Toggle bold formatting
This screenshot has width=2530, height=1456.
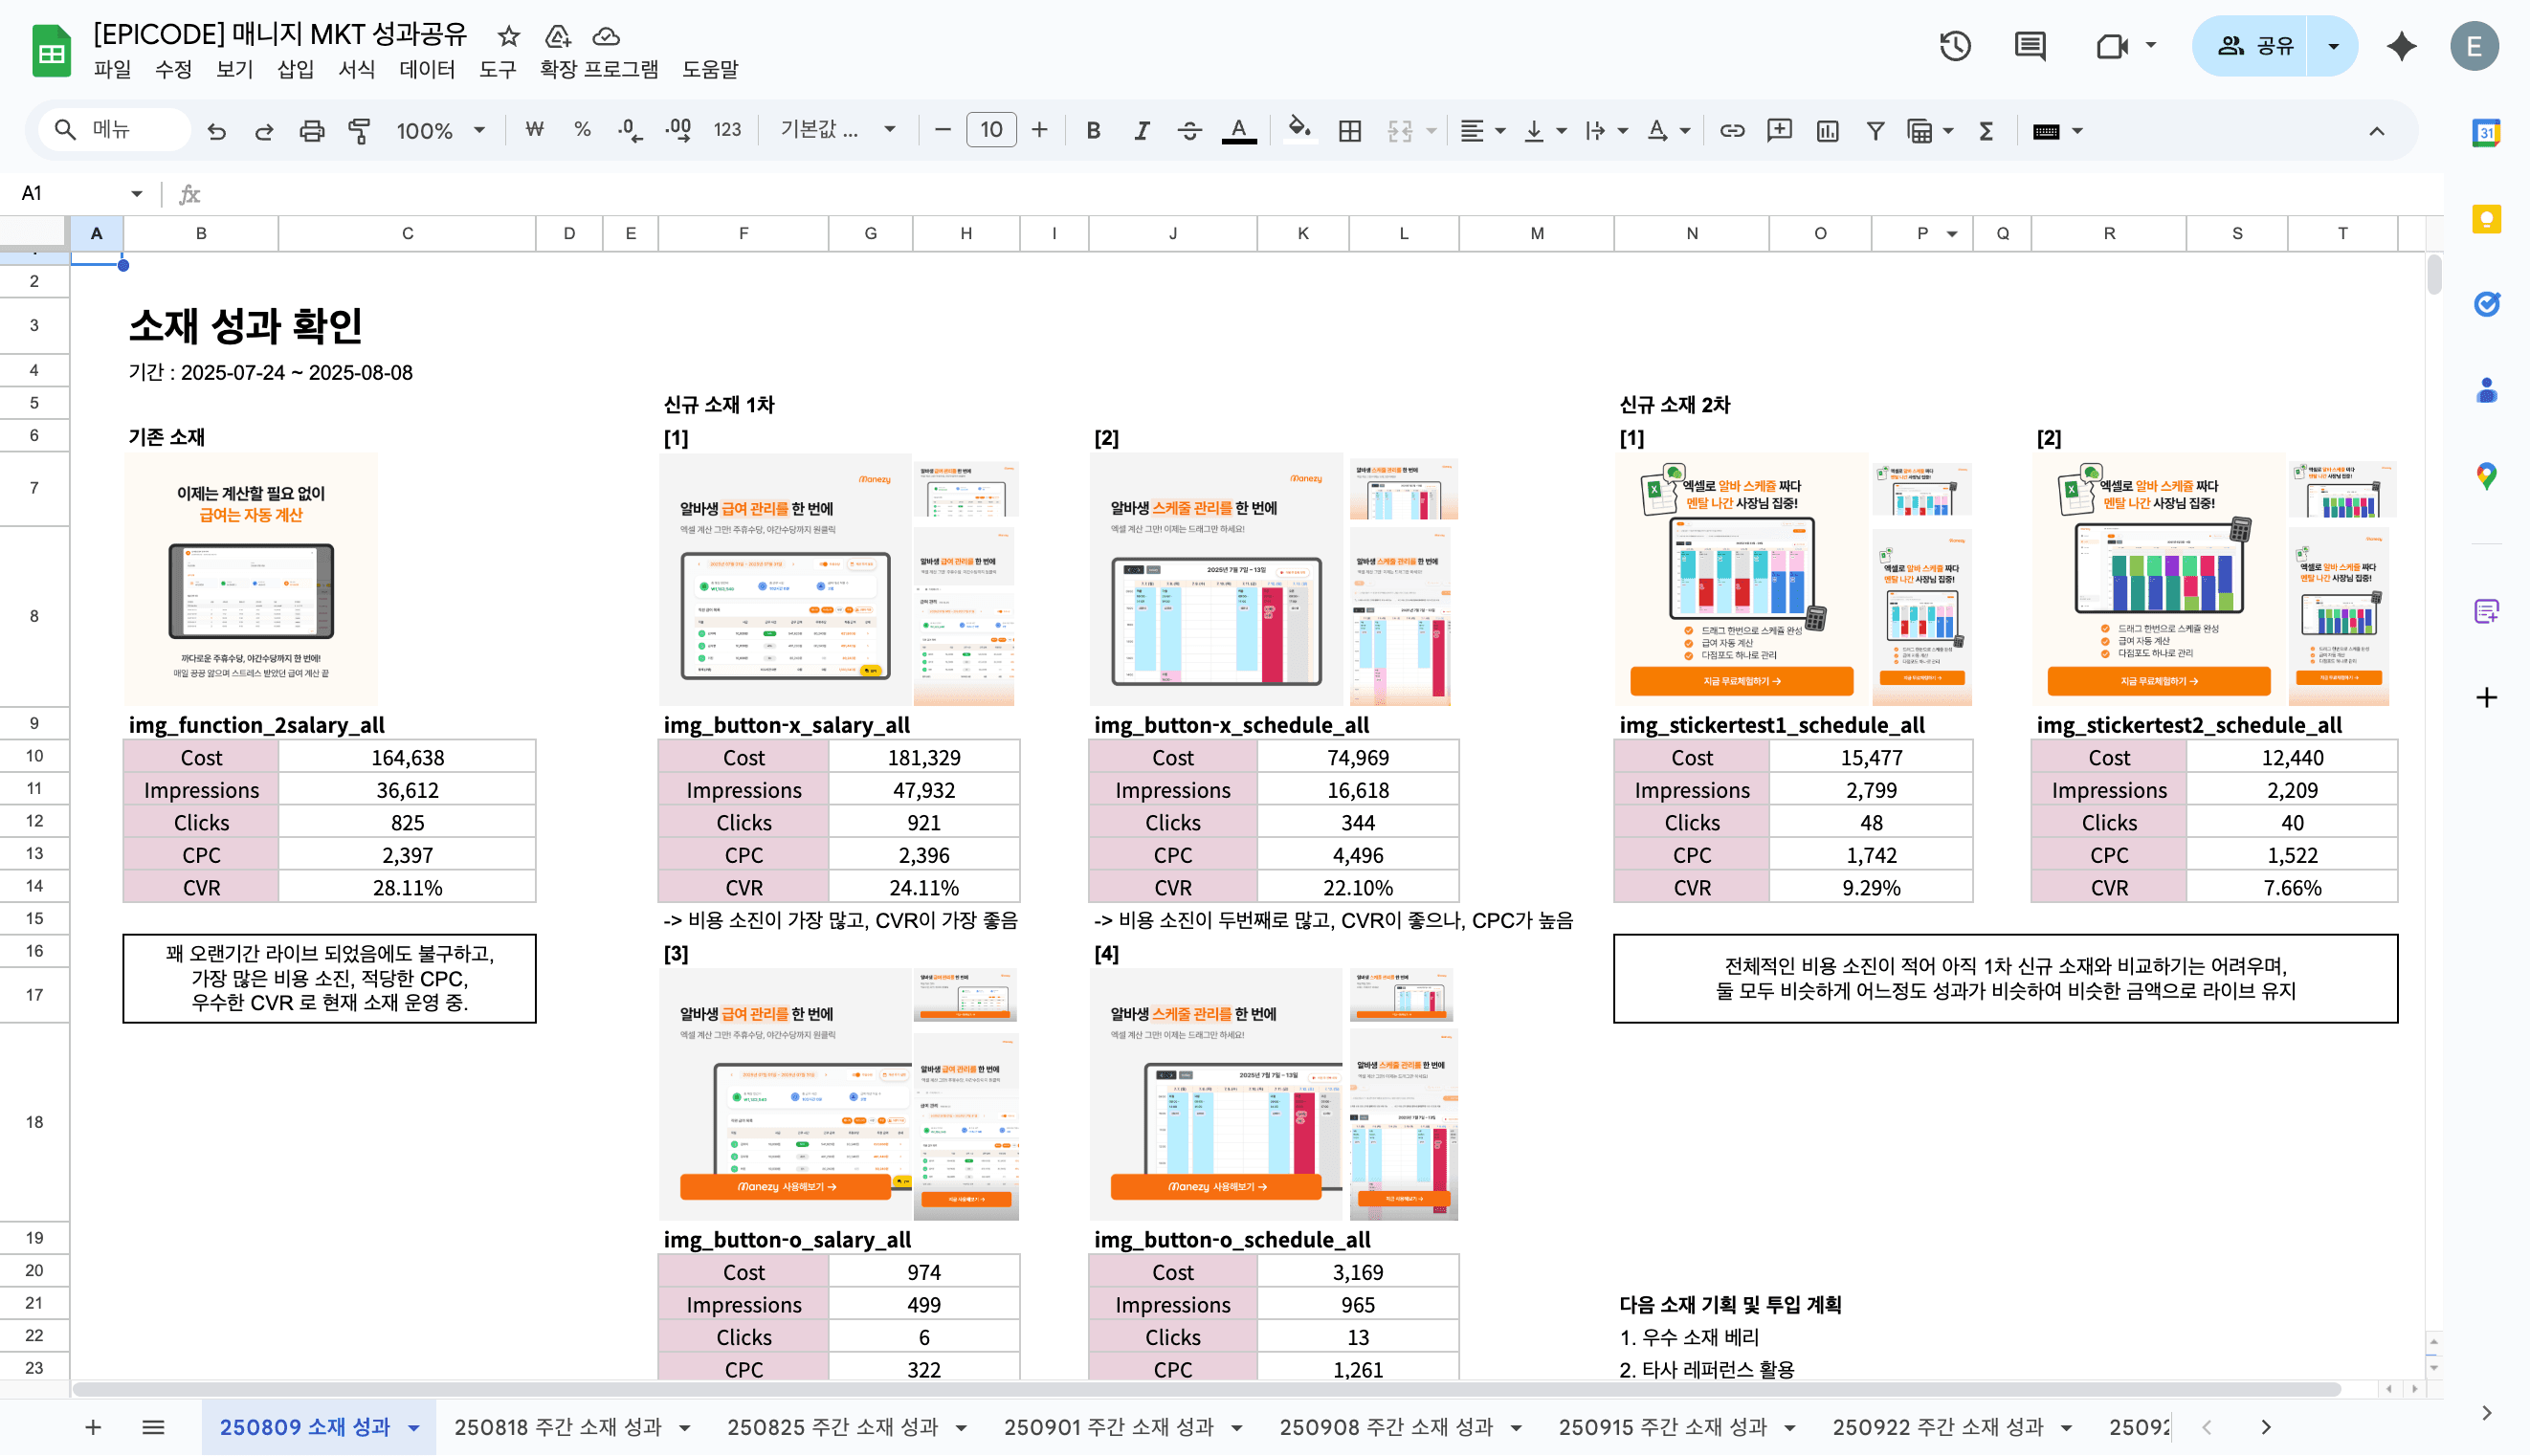coord(1093,131)
